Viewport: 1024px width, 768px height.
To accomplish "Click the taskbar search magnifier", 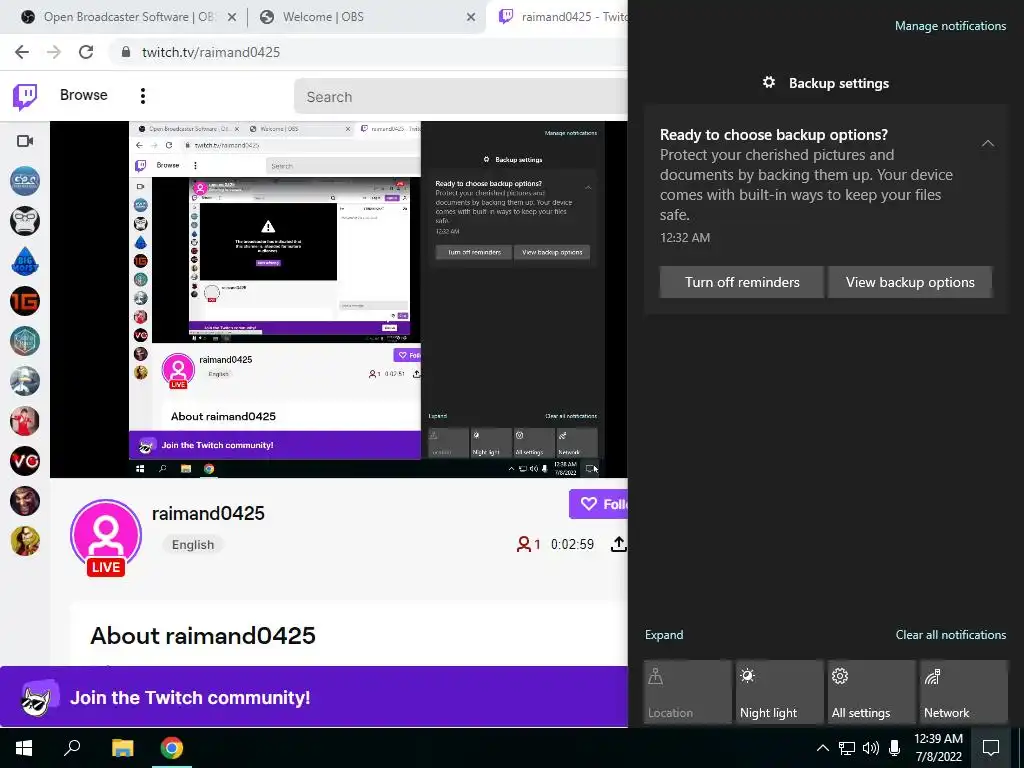I will (72, 748).
